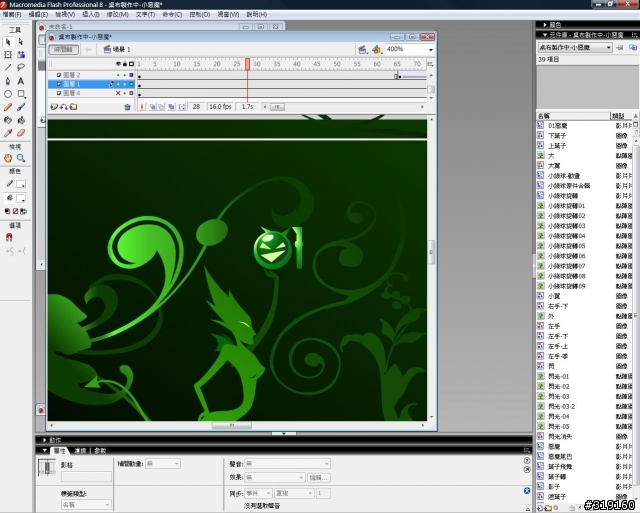
Task: Show hidden layer 4 via red X
Action: pos(118,93)
